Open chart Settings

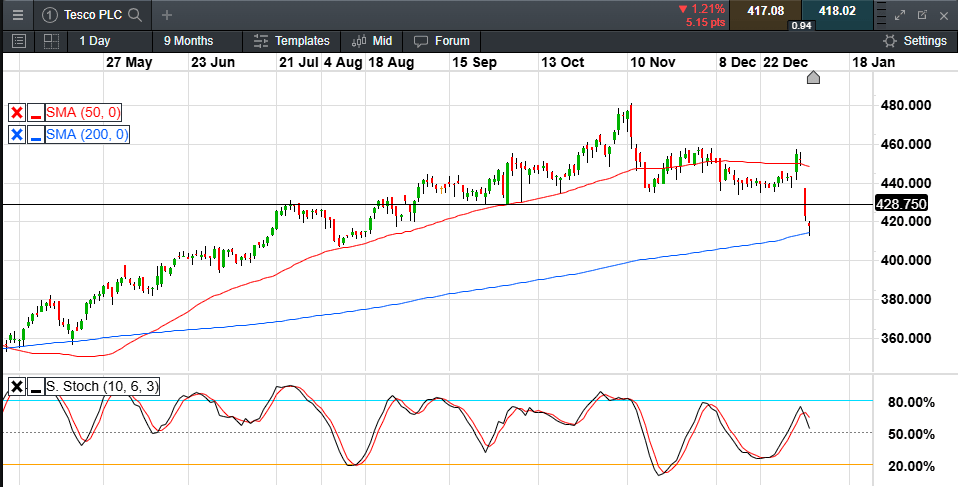915,41
